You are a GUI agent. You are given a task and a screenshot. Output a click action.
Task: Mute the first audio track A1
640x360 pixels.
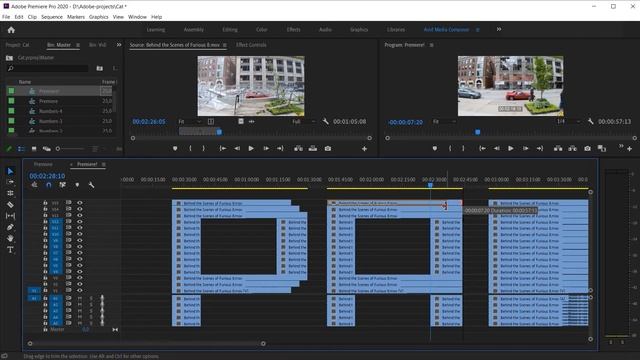(x=80, y=298)
